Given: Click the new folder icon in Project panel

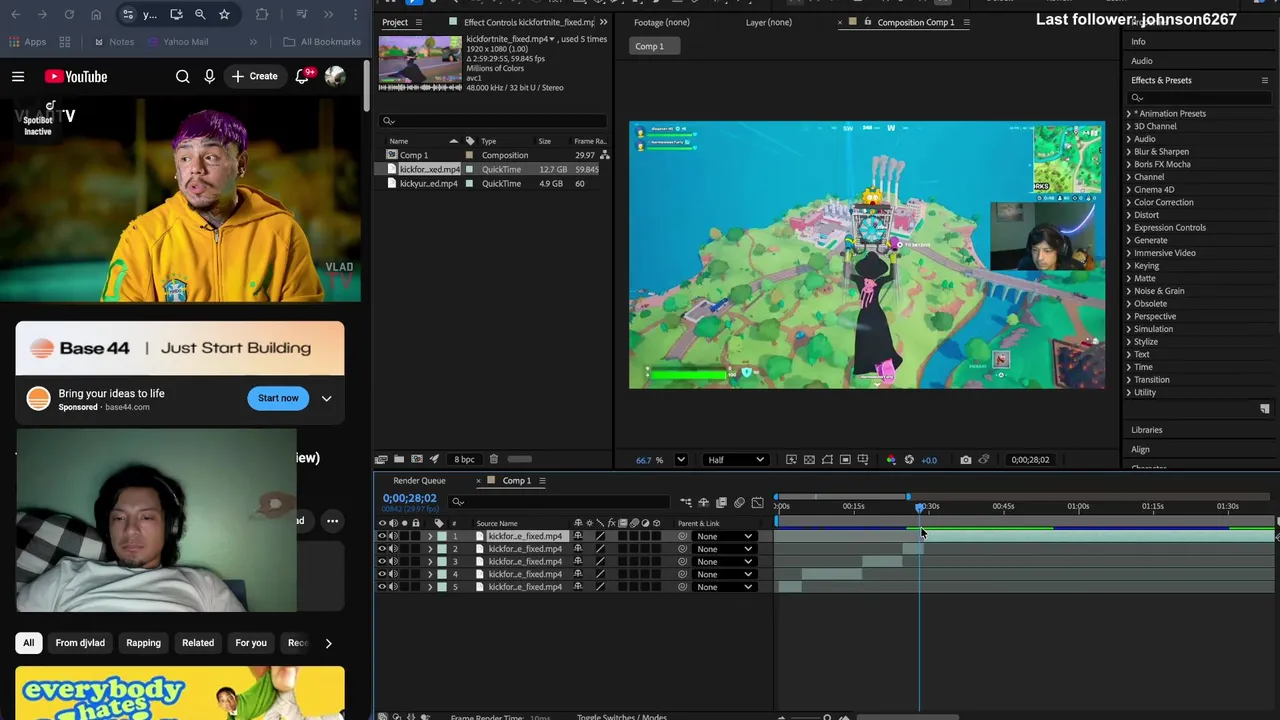Looking at the screenshot, I should tap(399, 459).
